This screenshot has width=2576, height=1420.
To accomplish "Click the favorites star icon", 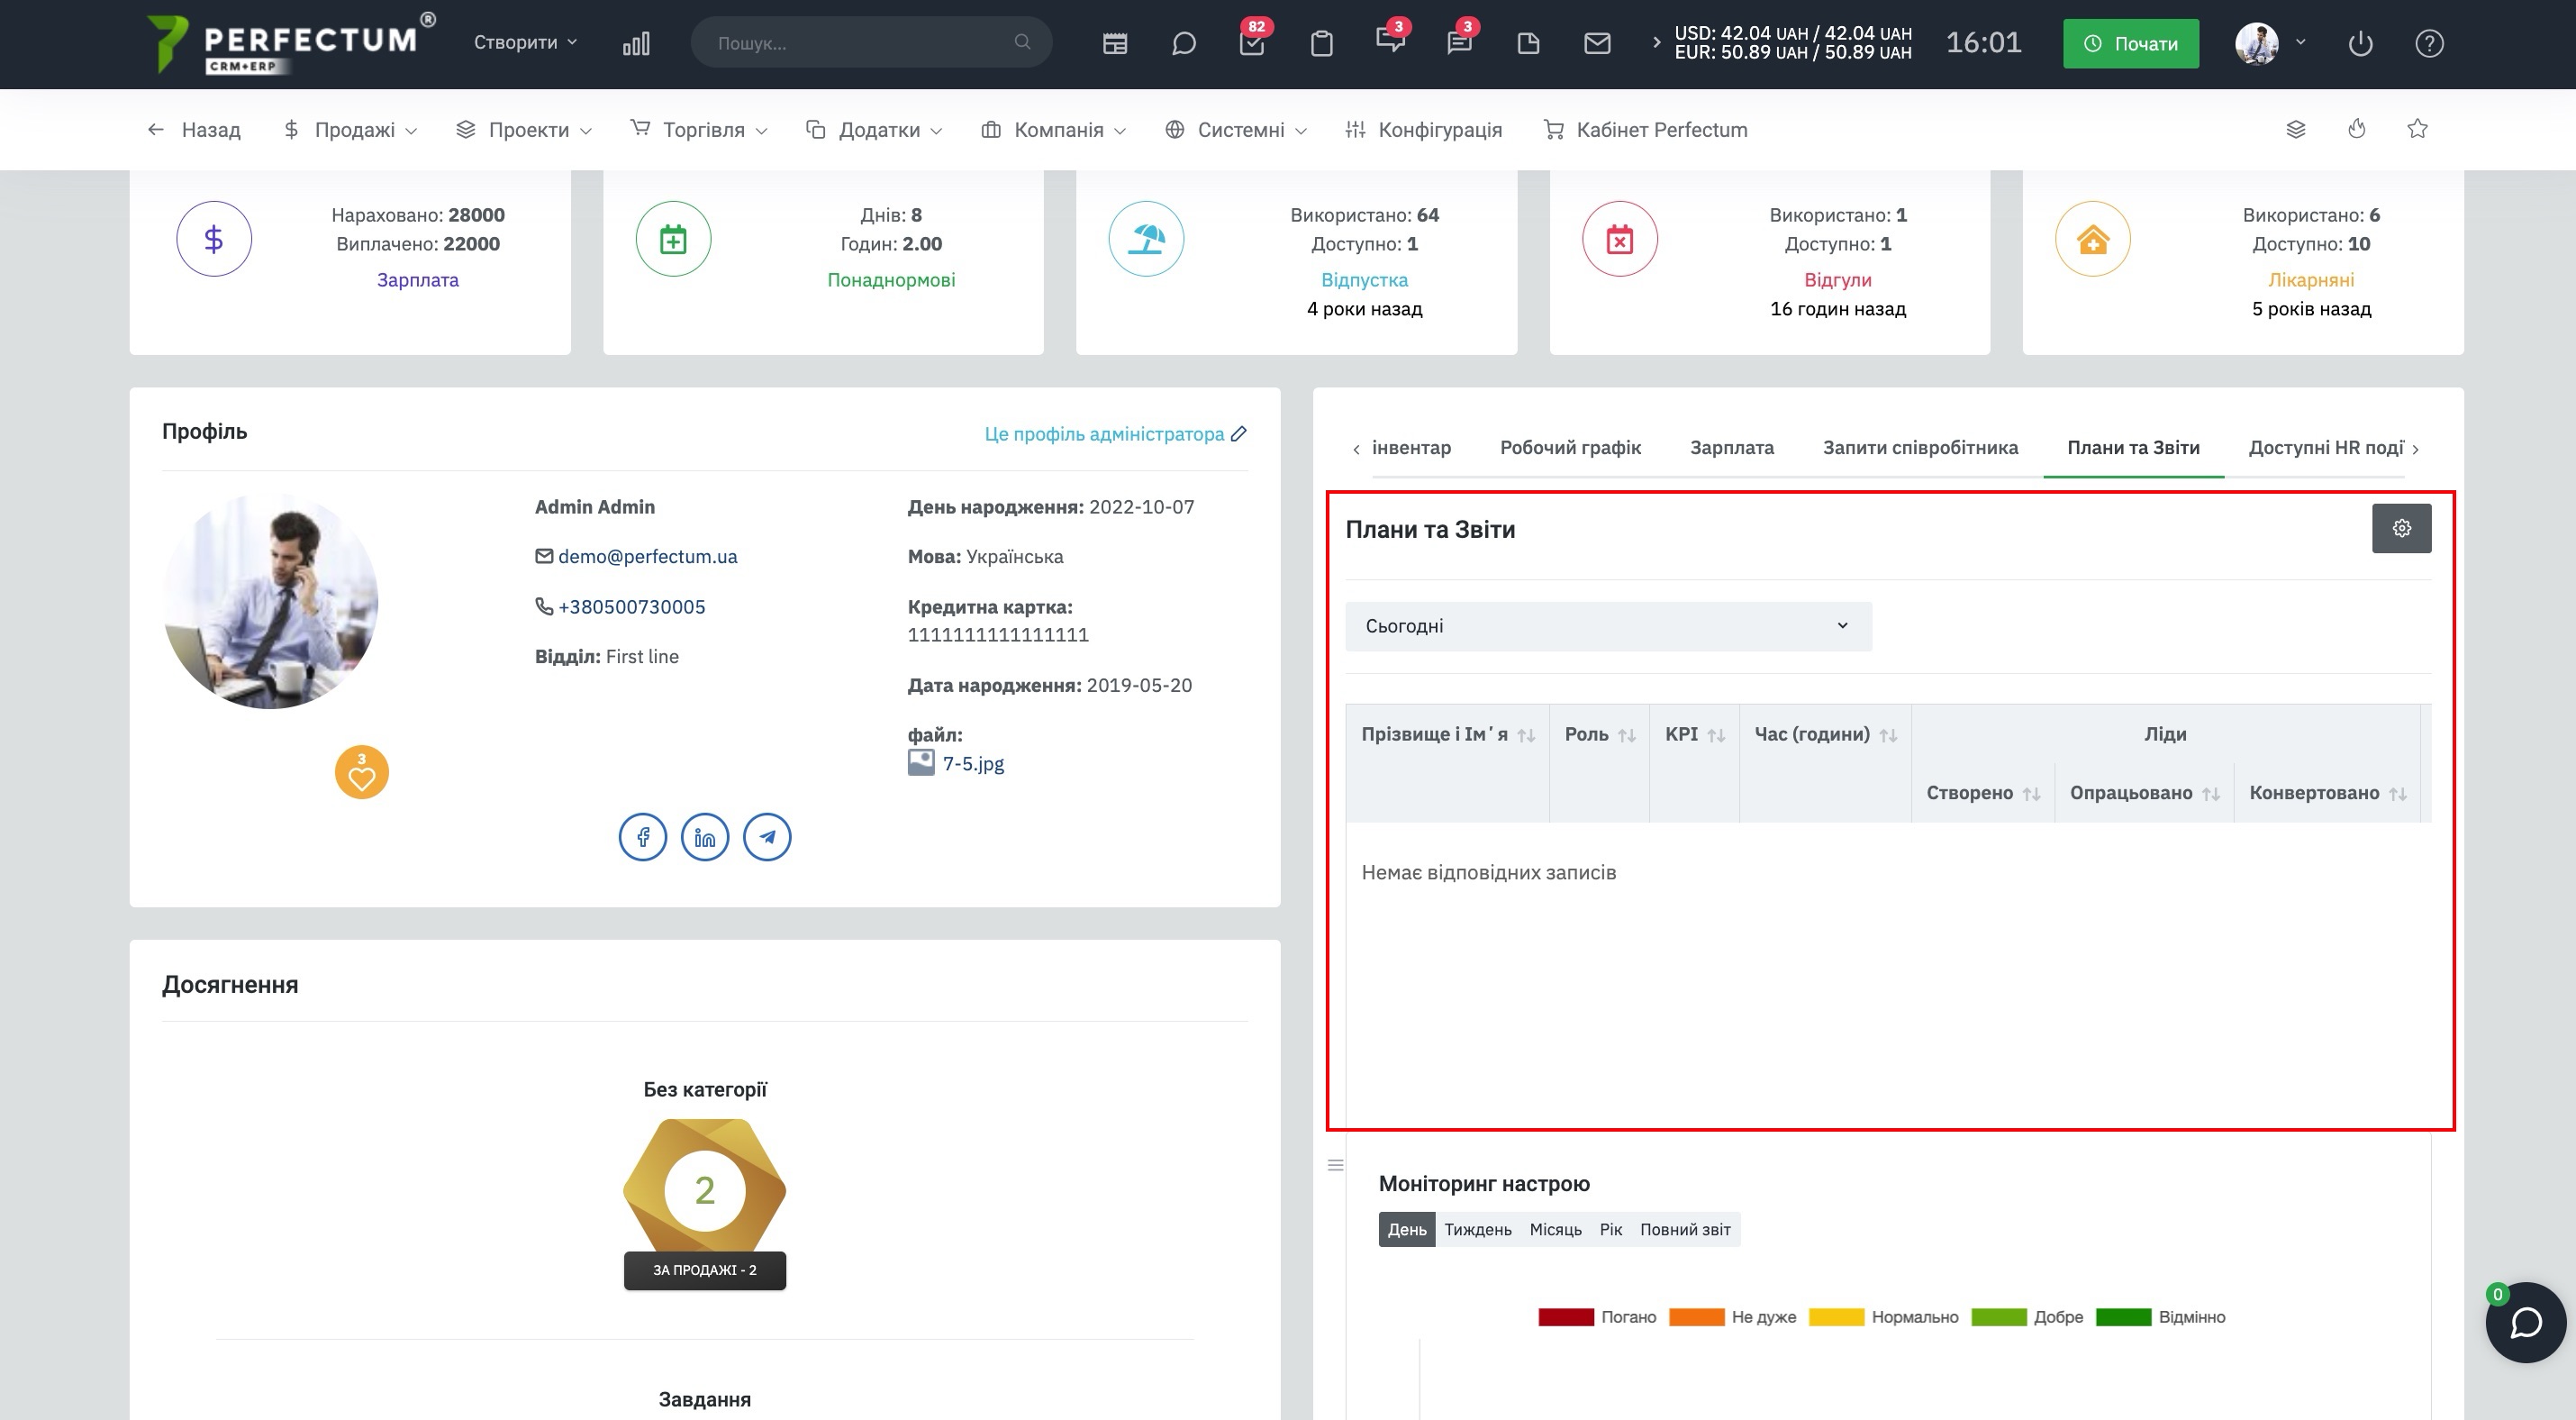I will 2417,129.
